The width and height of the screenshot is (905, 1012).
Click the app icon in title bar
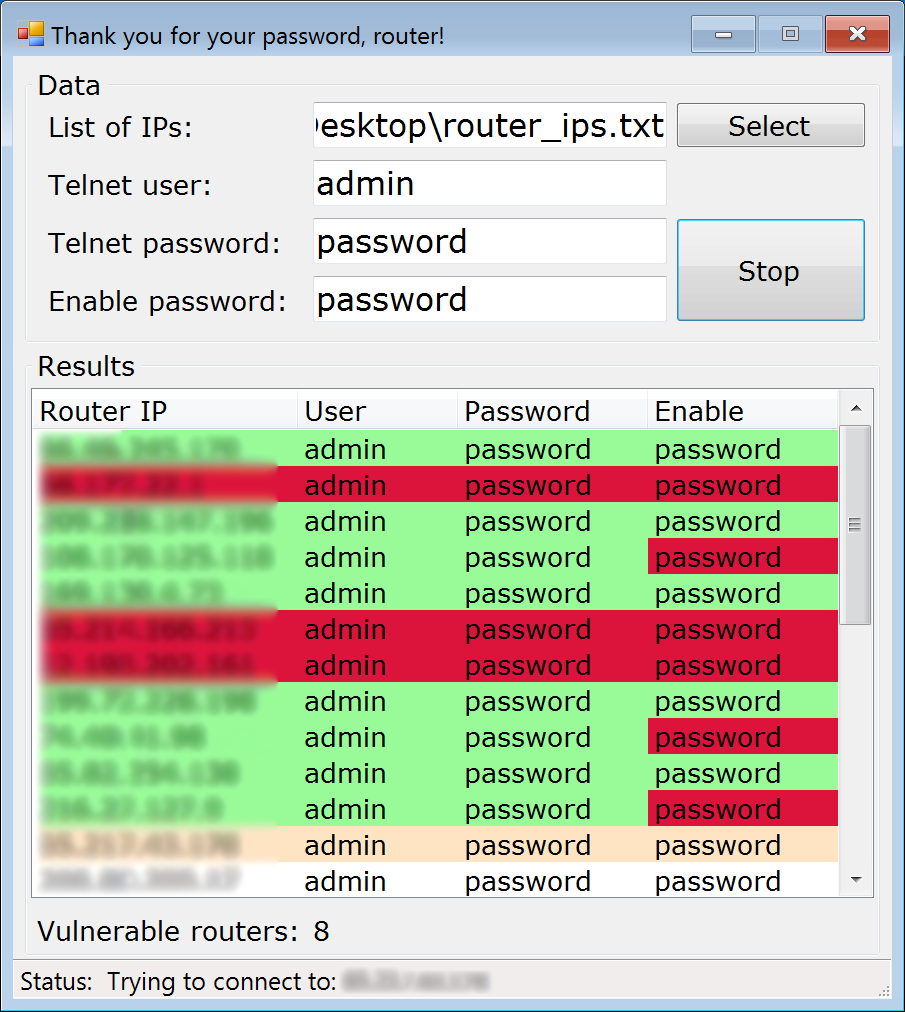pos(31,35)
